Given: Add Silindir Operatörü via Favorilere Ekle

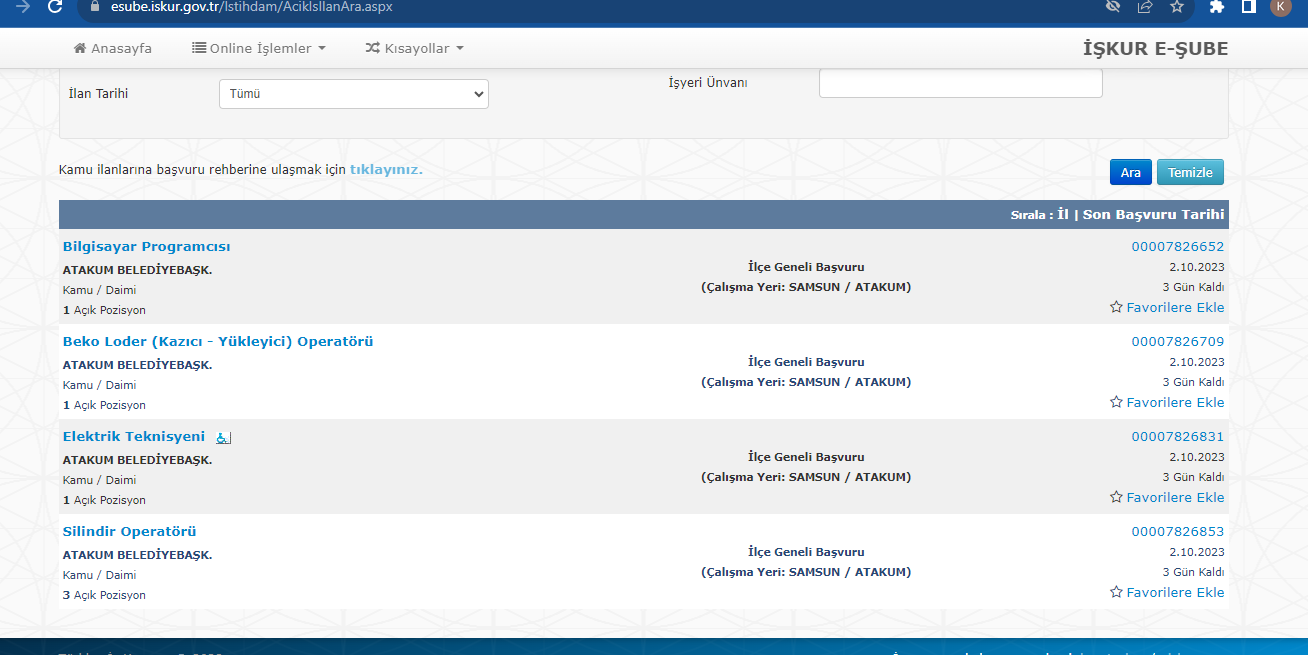Looking at the screenshot, I should (1175, 592).
